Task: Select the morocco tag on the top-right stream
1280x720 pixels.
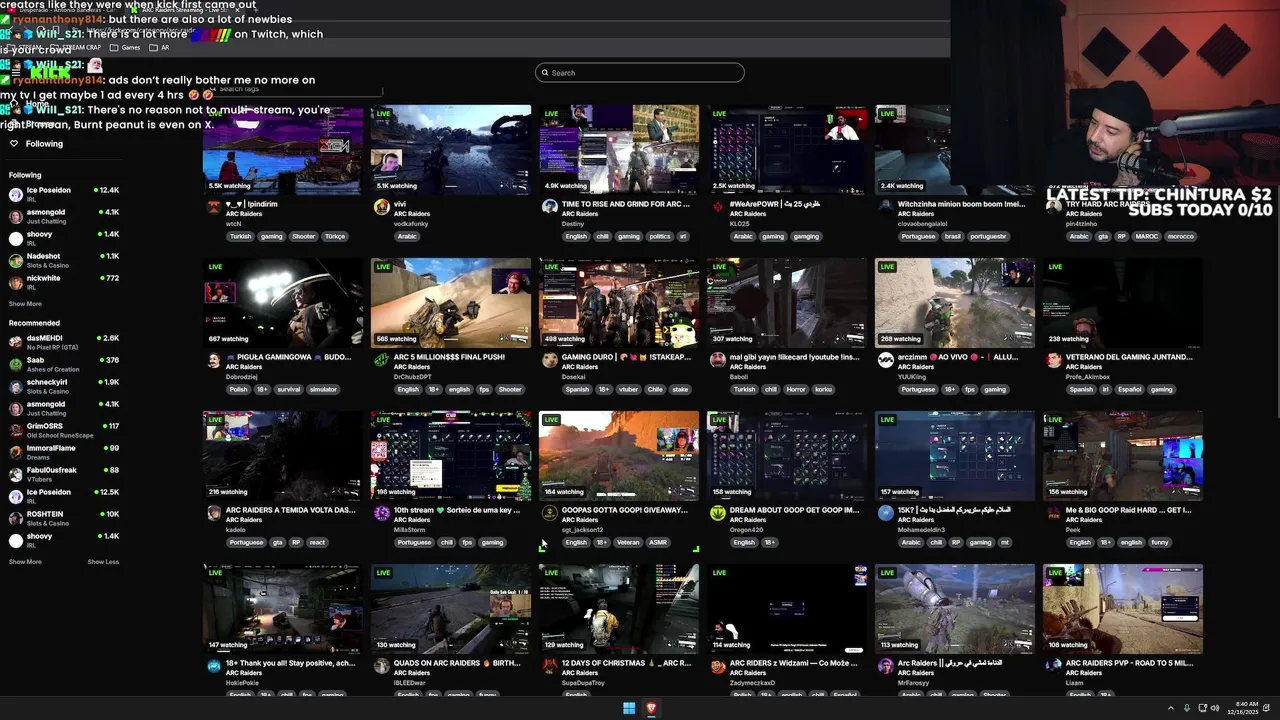Action: point(1180,237)
